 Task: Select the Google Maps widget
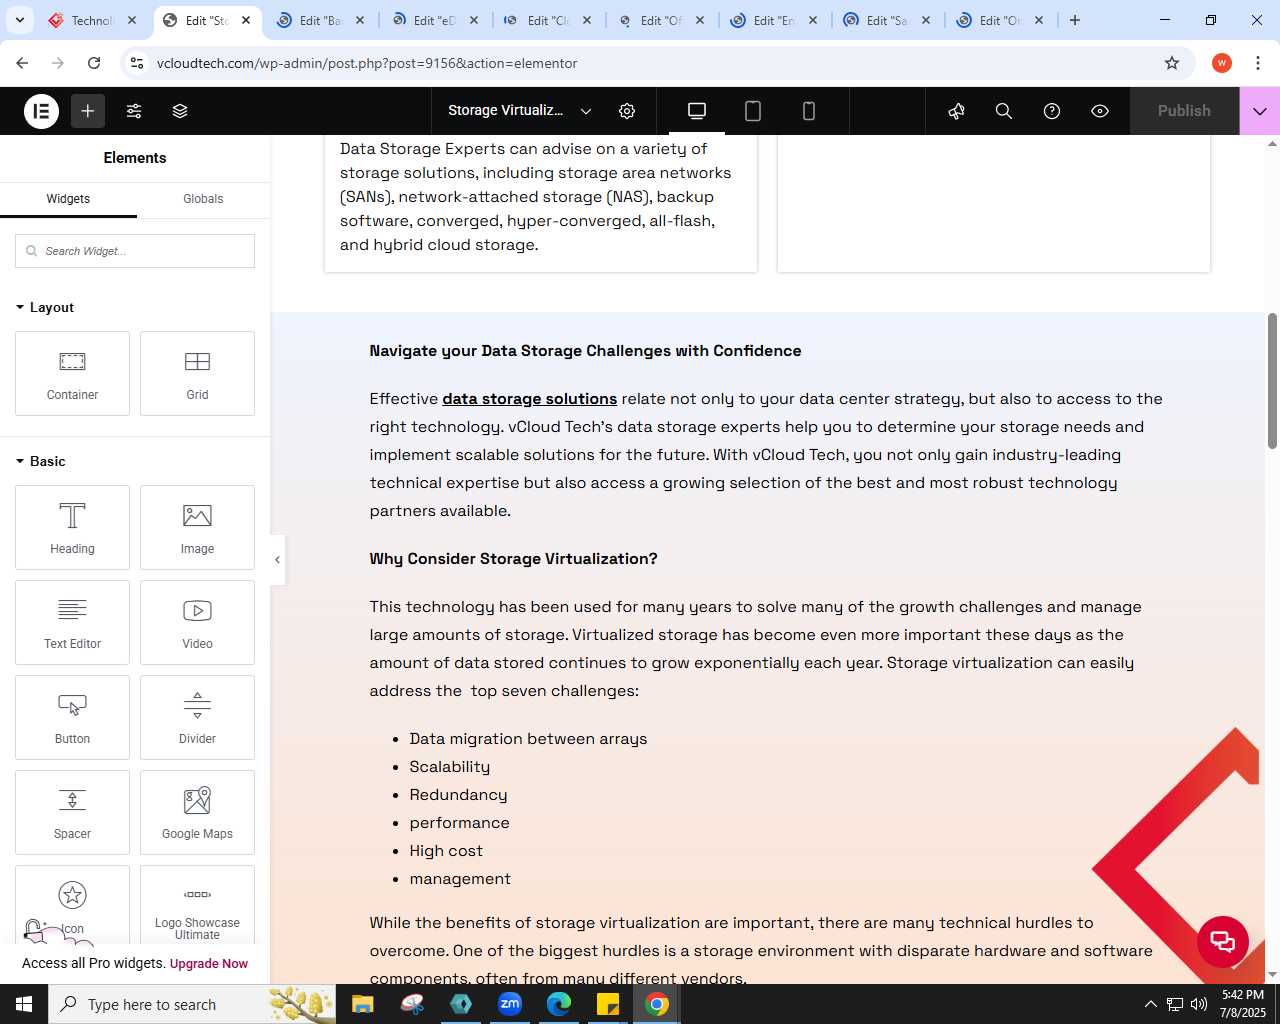197,812
